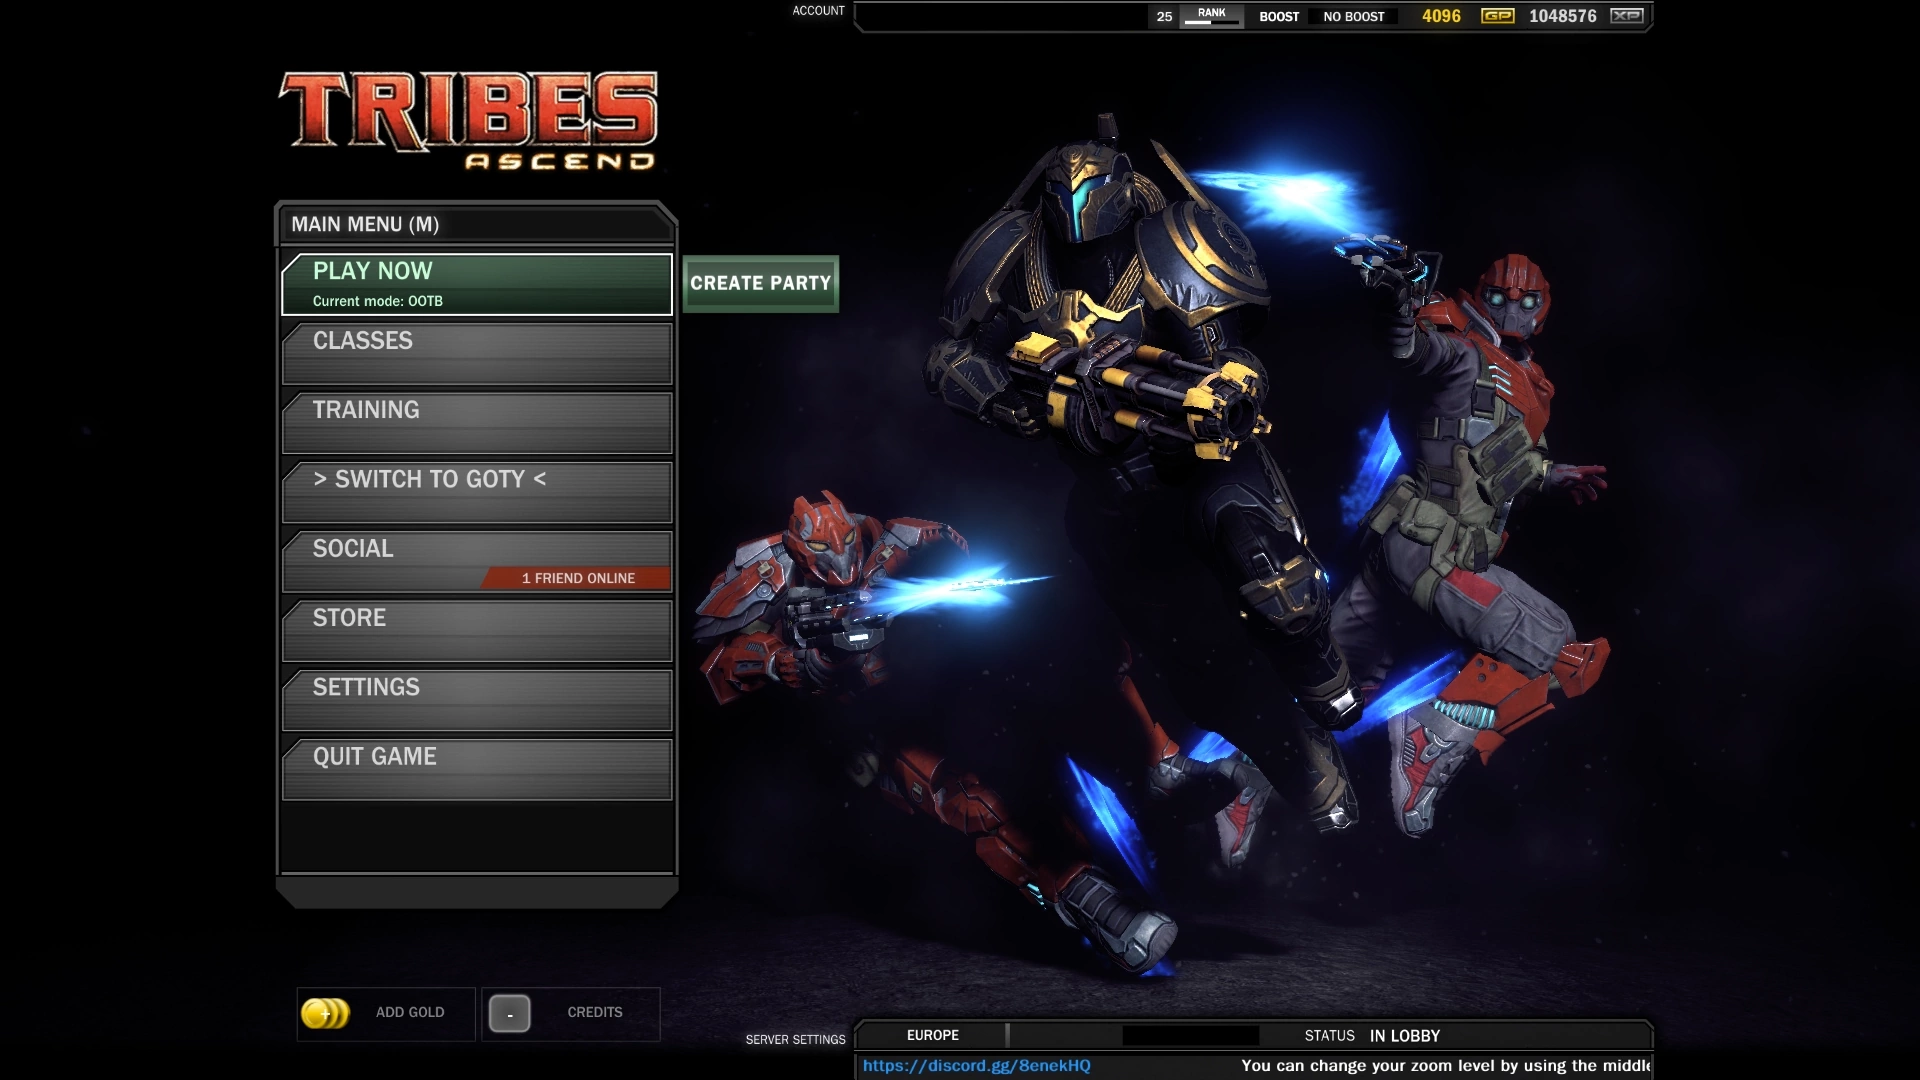Click the Add Gold label
1920x1080 pixels.
(410, 1013)
